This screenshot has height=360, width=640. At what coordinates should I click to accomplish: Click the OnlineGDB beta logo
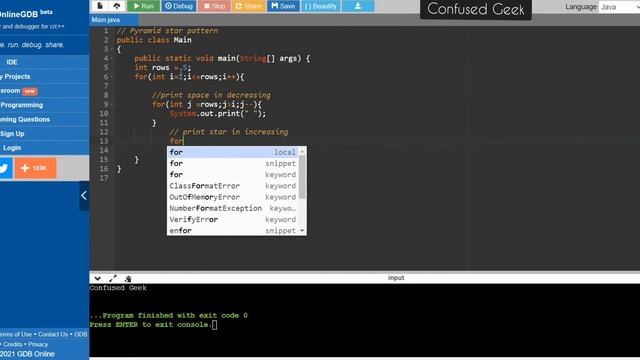tap(27, 13)
